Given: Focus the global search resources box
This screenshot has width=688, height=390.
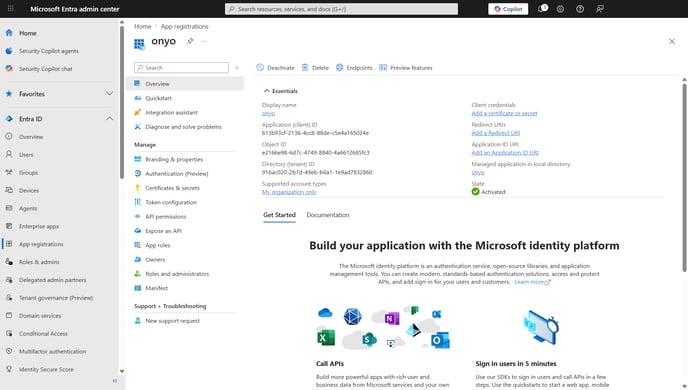Looking at the screenshot, I should click(341, 9).
